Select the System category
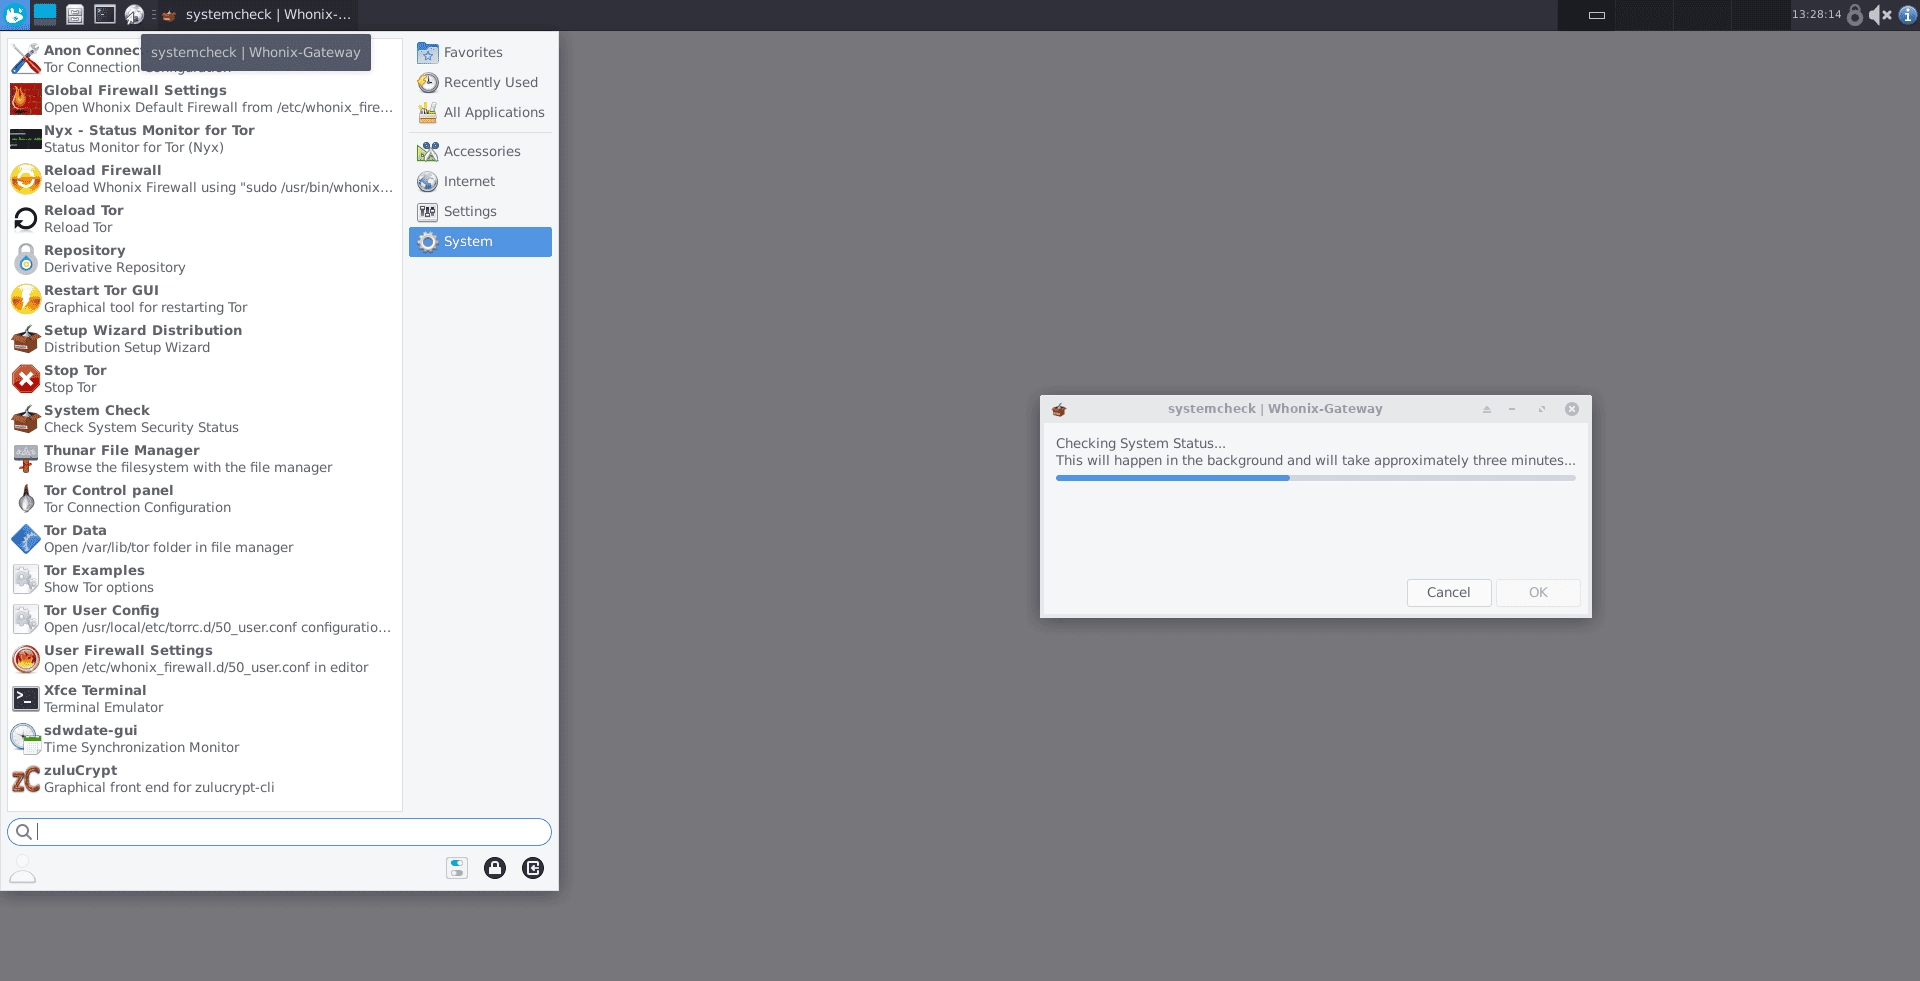 pyautogui.click(x=480, y=241)
